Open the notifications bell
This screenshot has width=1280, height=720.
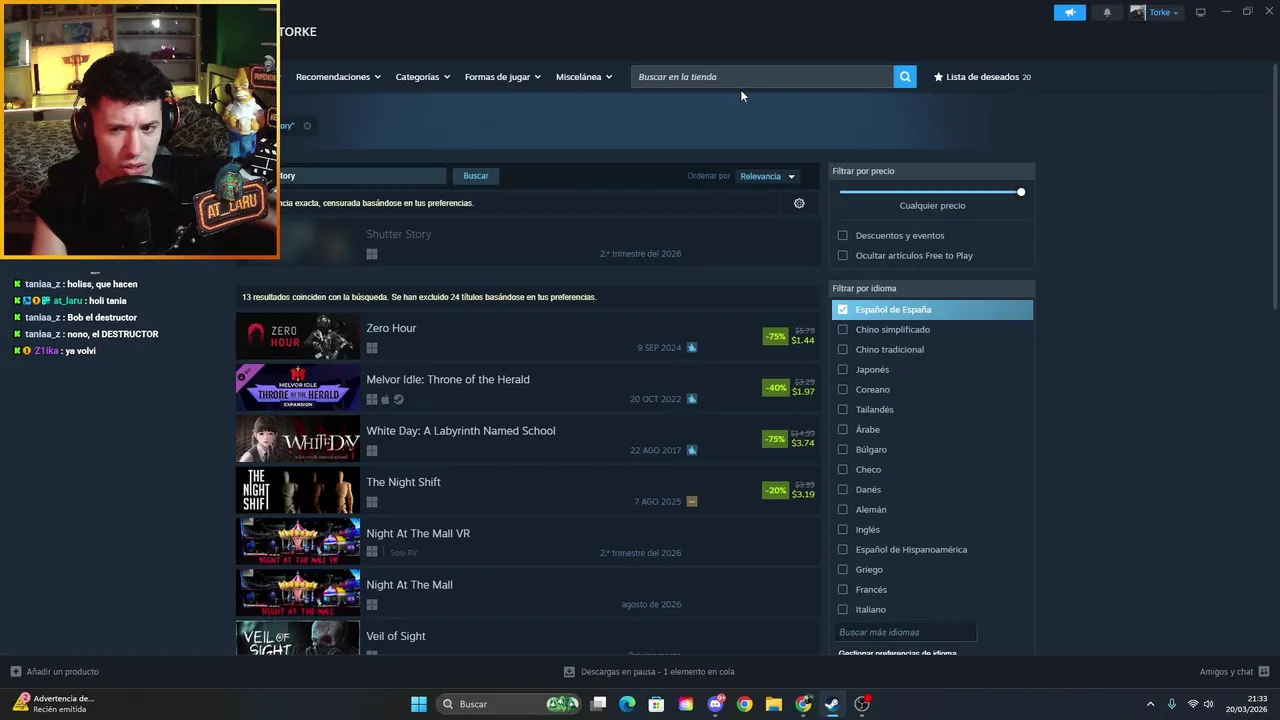[1107, 13]
